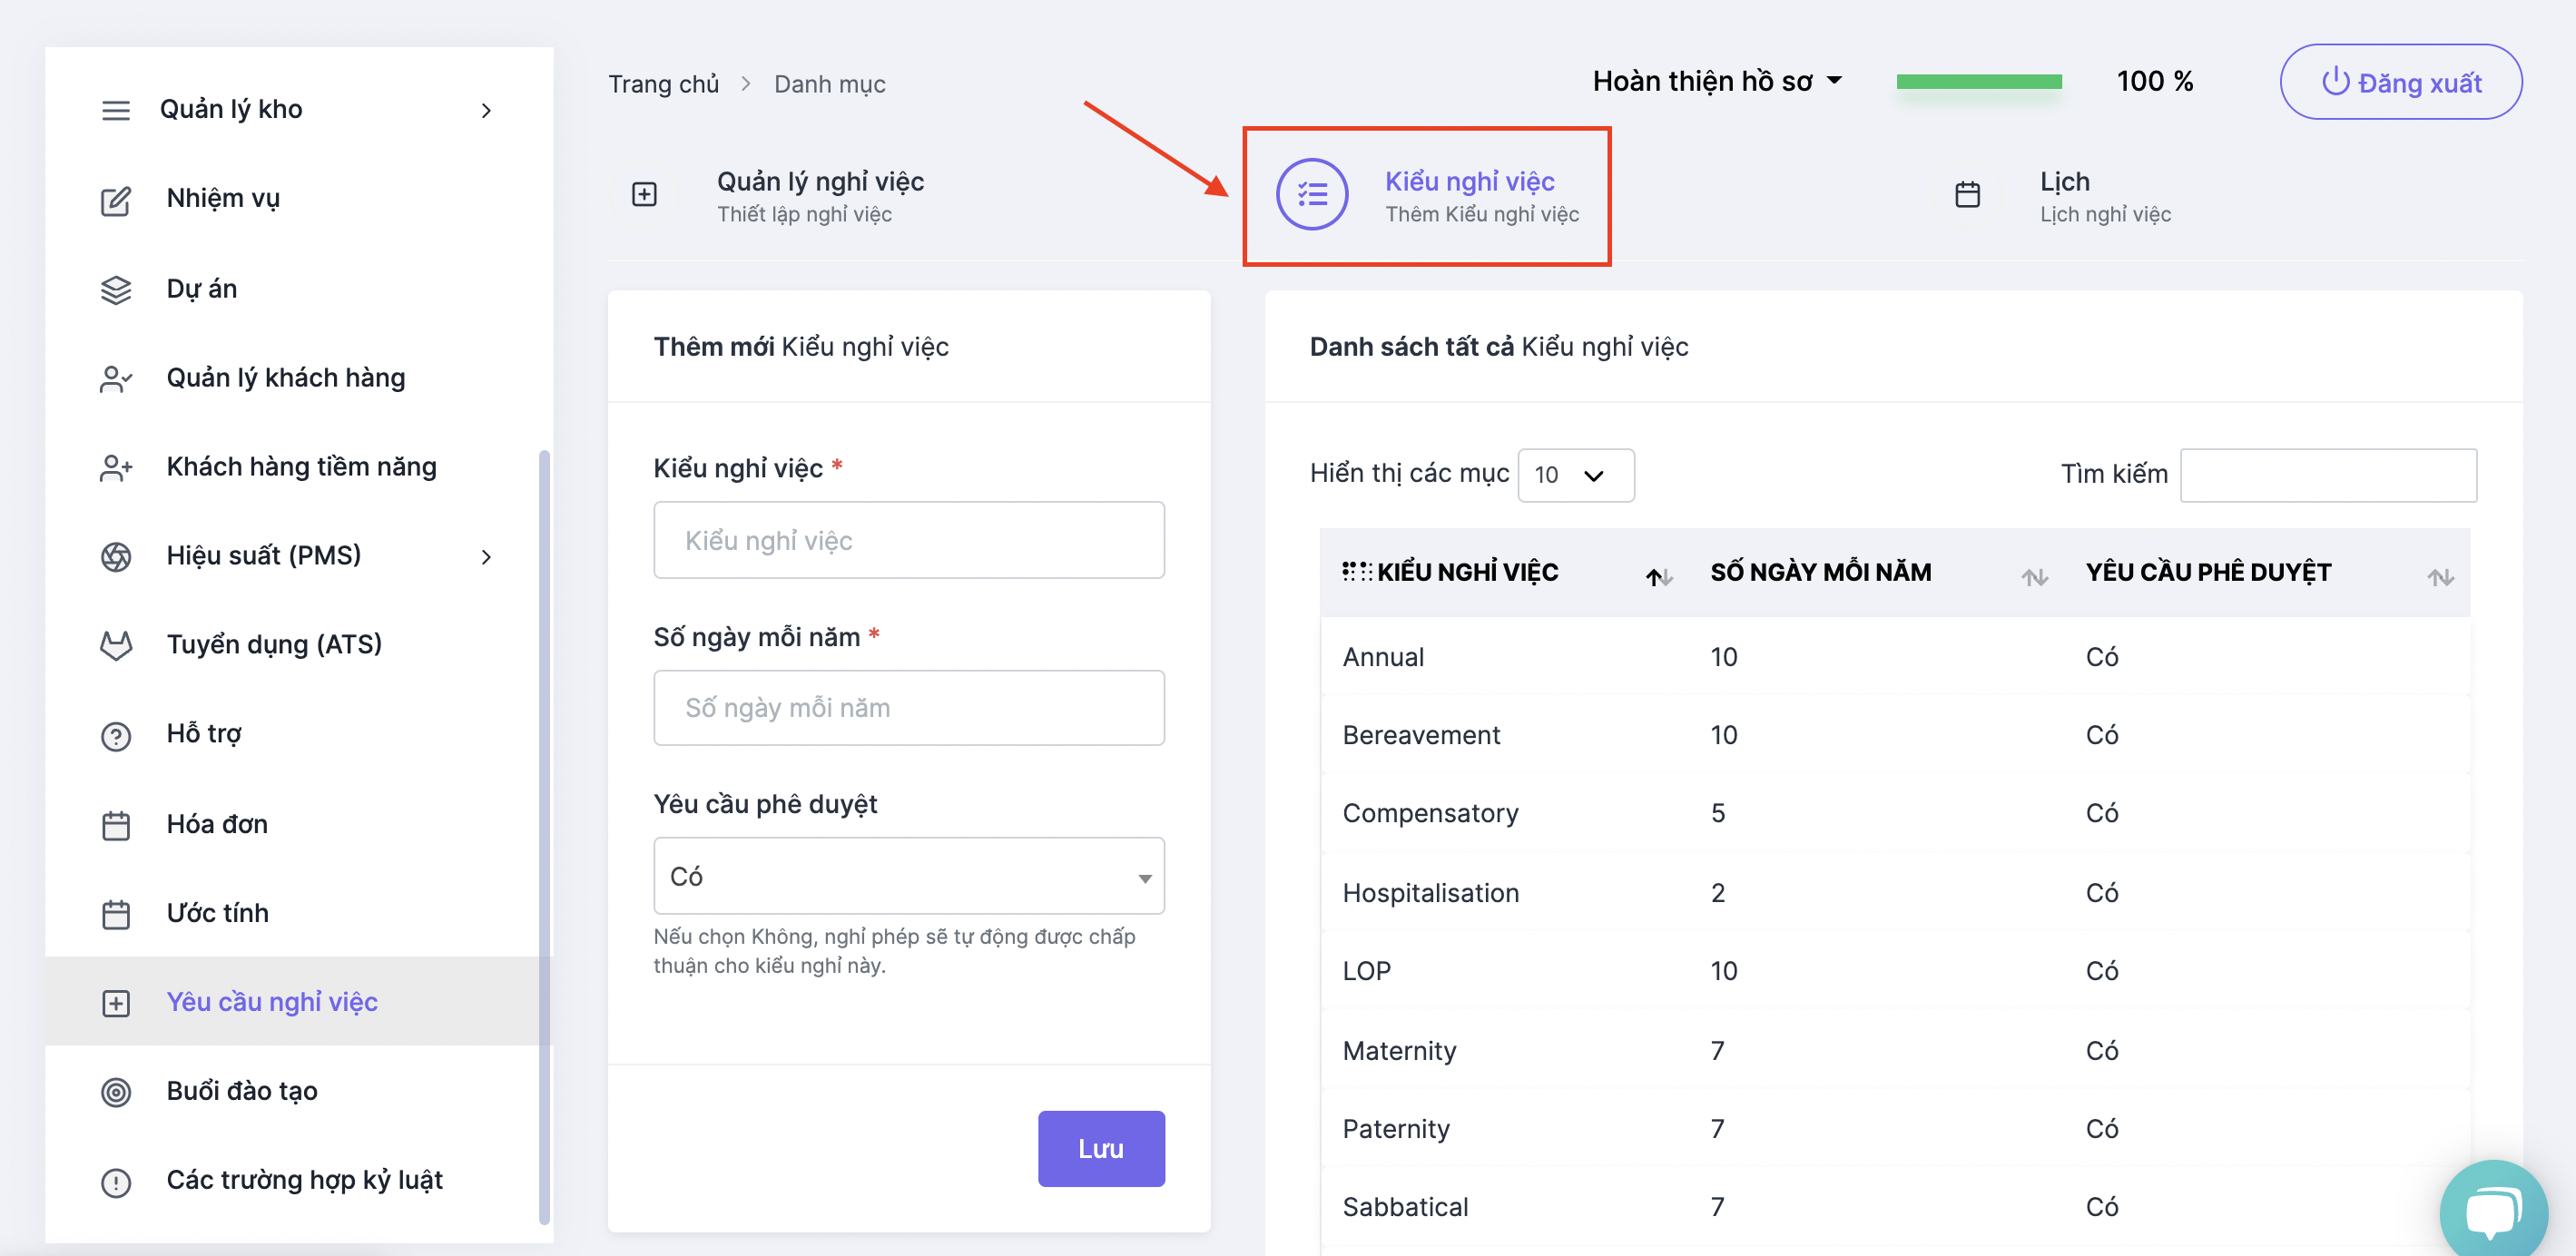Screen dimensions: 2576x1256
Task: Click the profile completion progress bar
Action: point(1979,82)
